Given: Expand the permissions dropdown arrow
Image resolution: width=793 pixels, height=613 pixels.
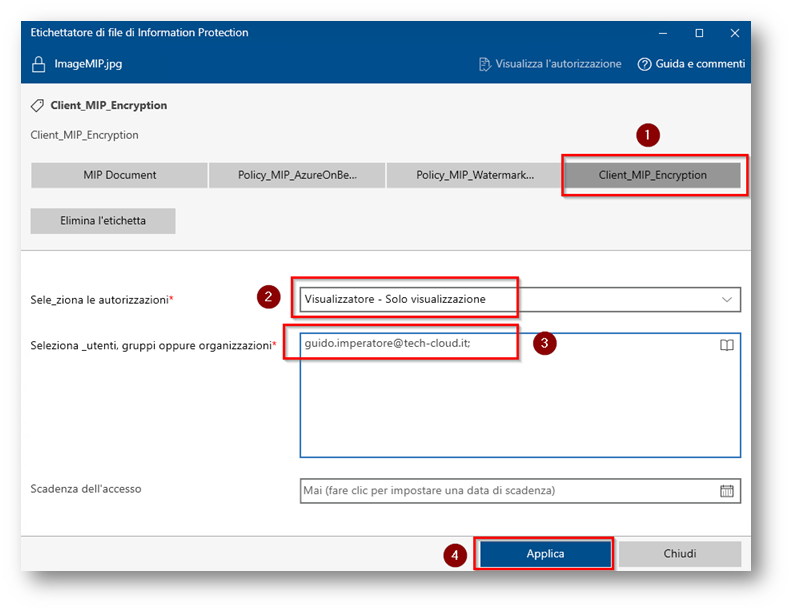Looking at the screenshot, I should coord(726,299).
